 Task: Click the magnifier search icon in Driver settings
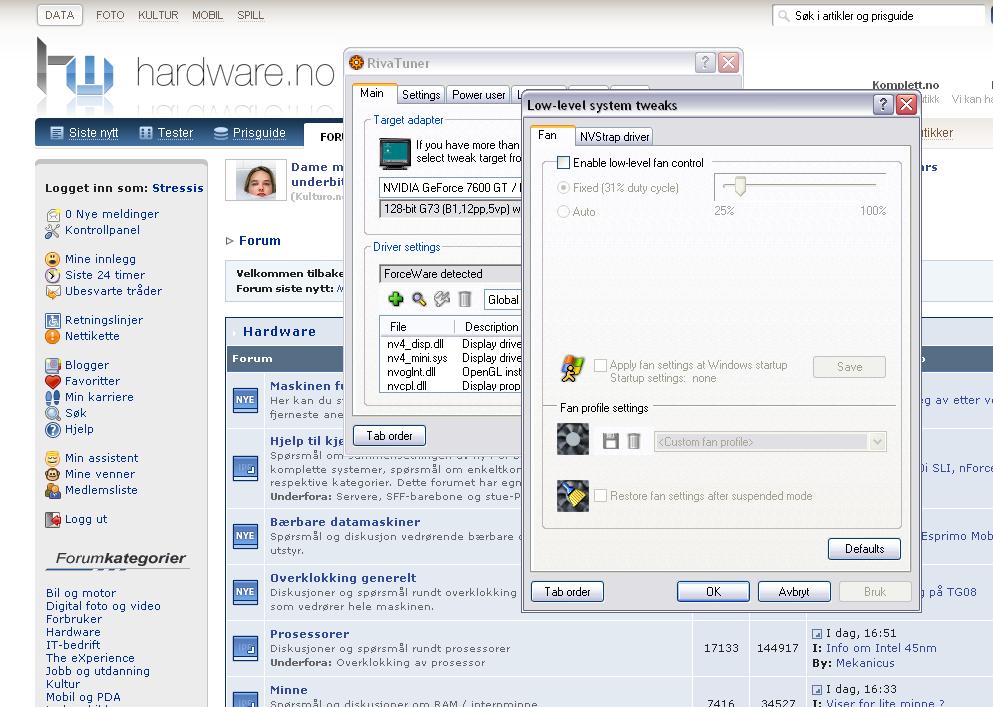tap(419, 299)
